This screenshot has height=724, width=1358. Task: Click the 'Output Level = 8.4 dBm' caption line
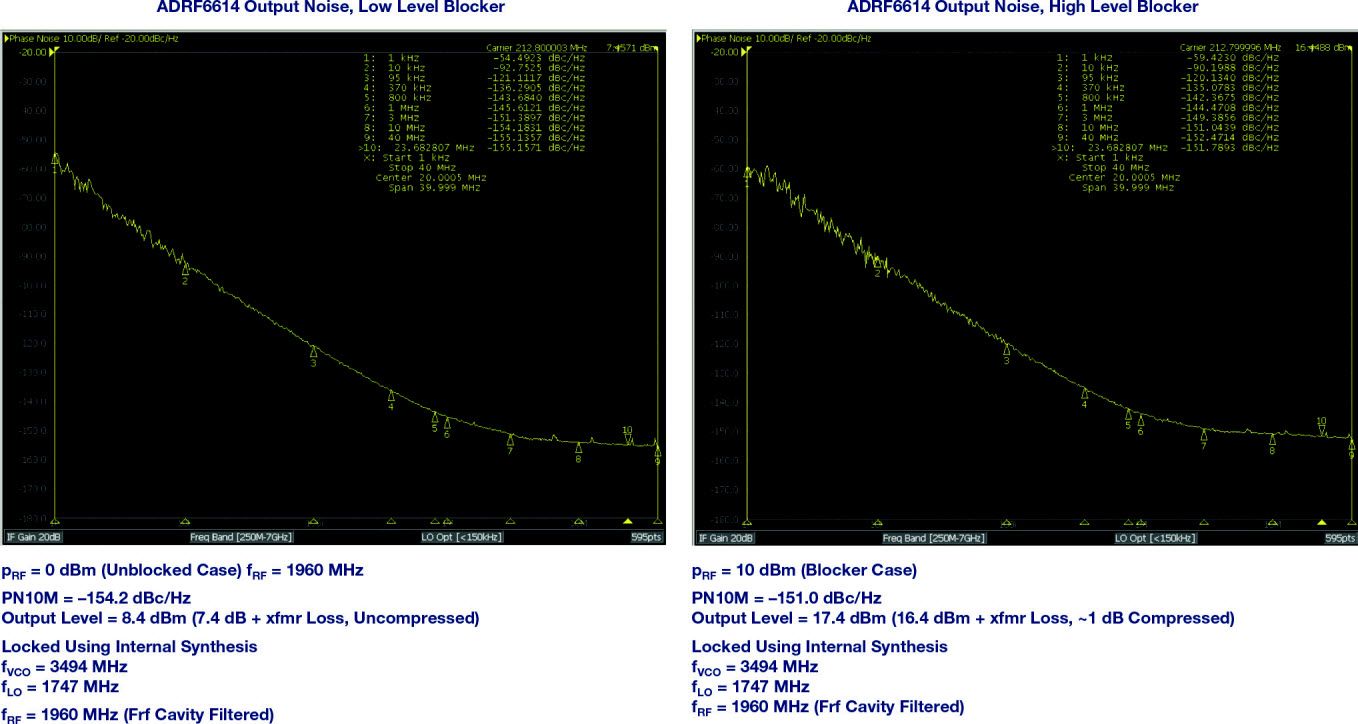coord(240,618)
